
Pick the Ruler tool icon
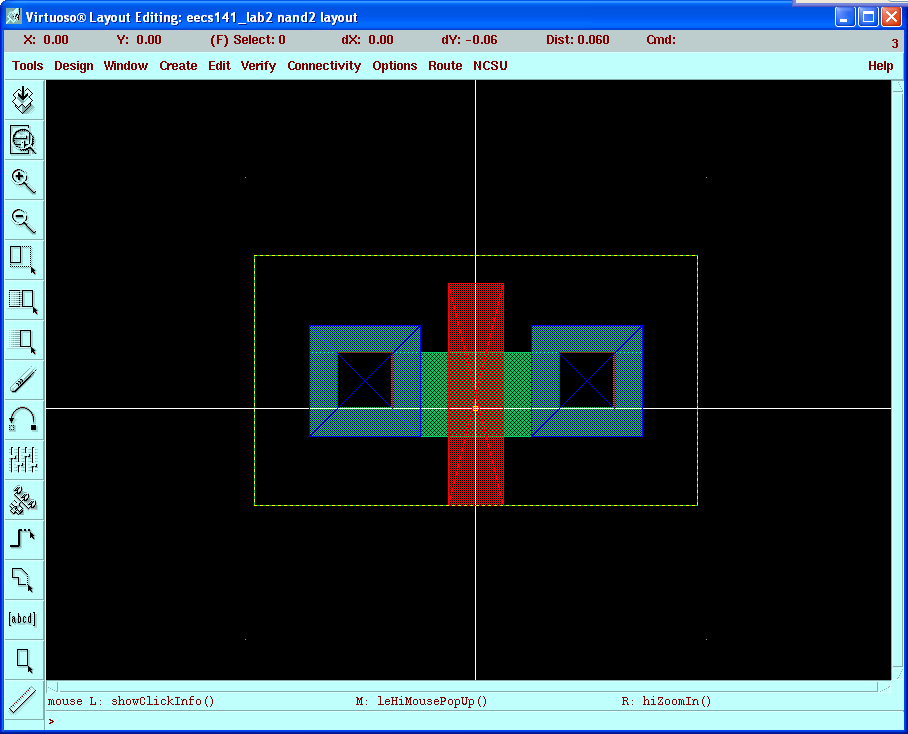[23, 699]
